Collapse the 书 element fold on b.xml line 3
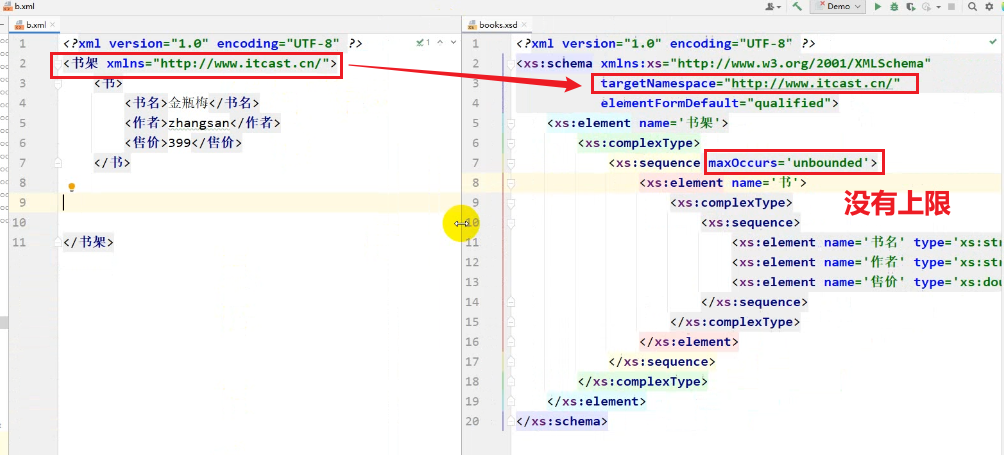 [x=58, y=83]
